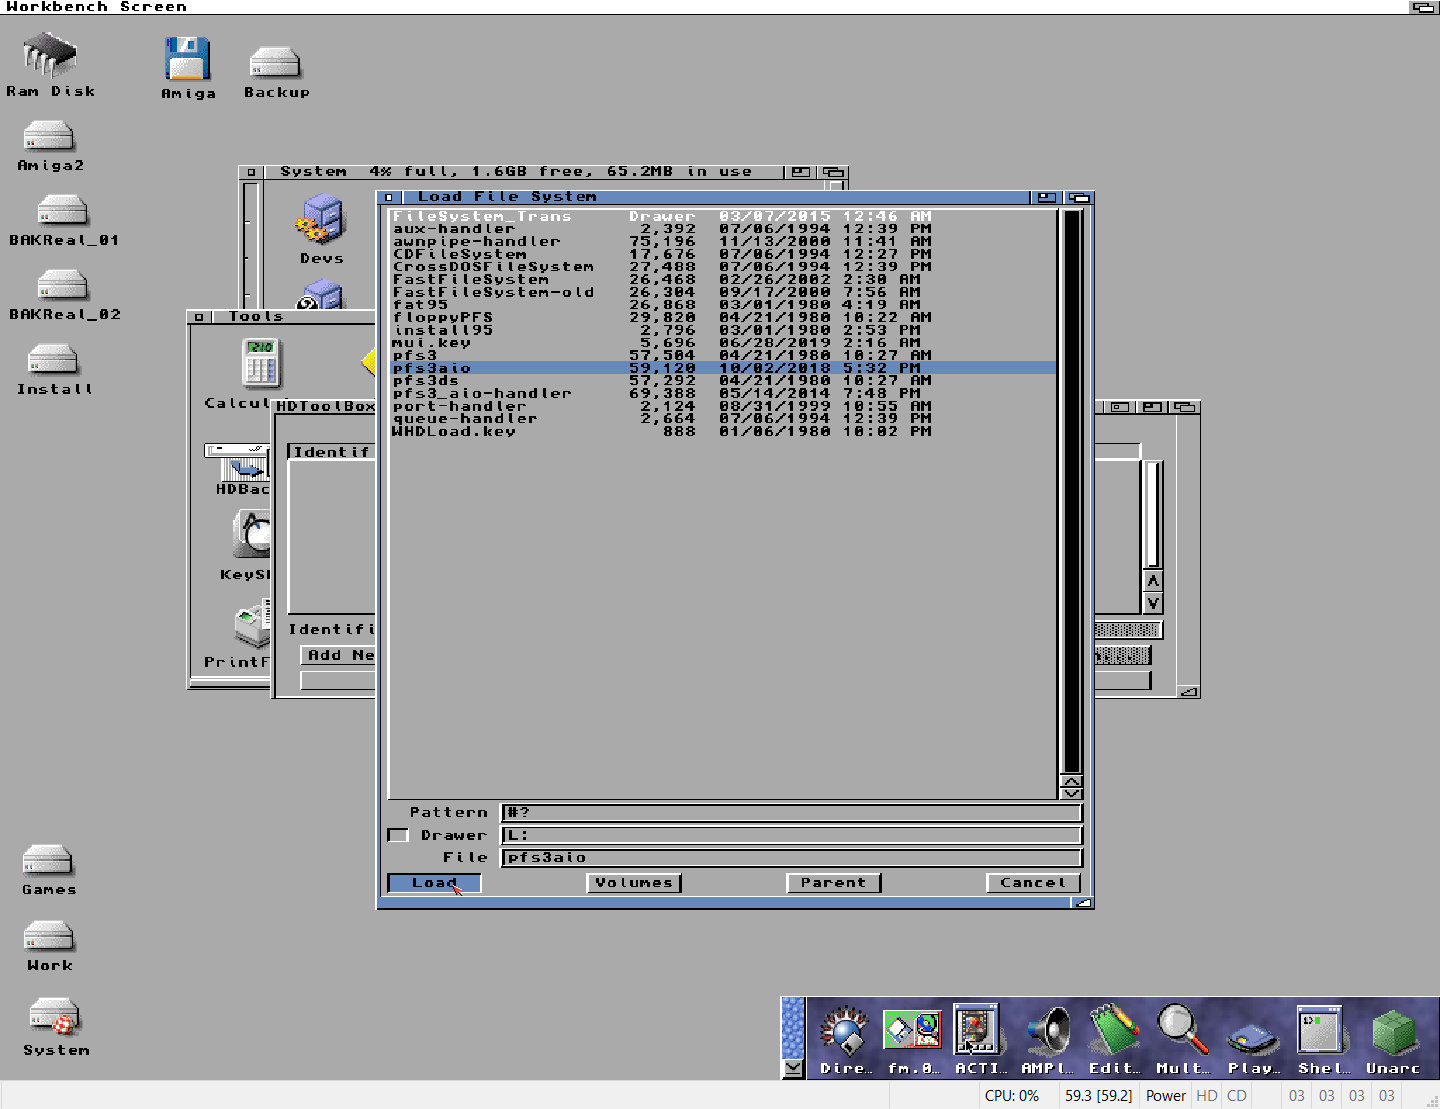Screen dimensions: 1440x1109
Task: Launch the Calculator icon in Tools window
Action: pos(261,363)
